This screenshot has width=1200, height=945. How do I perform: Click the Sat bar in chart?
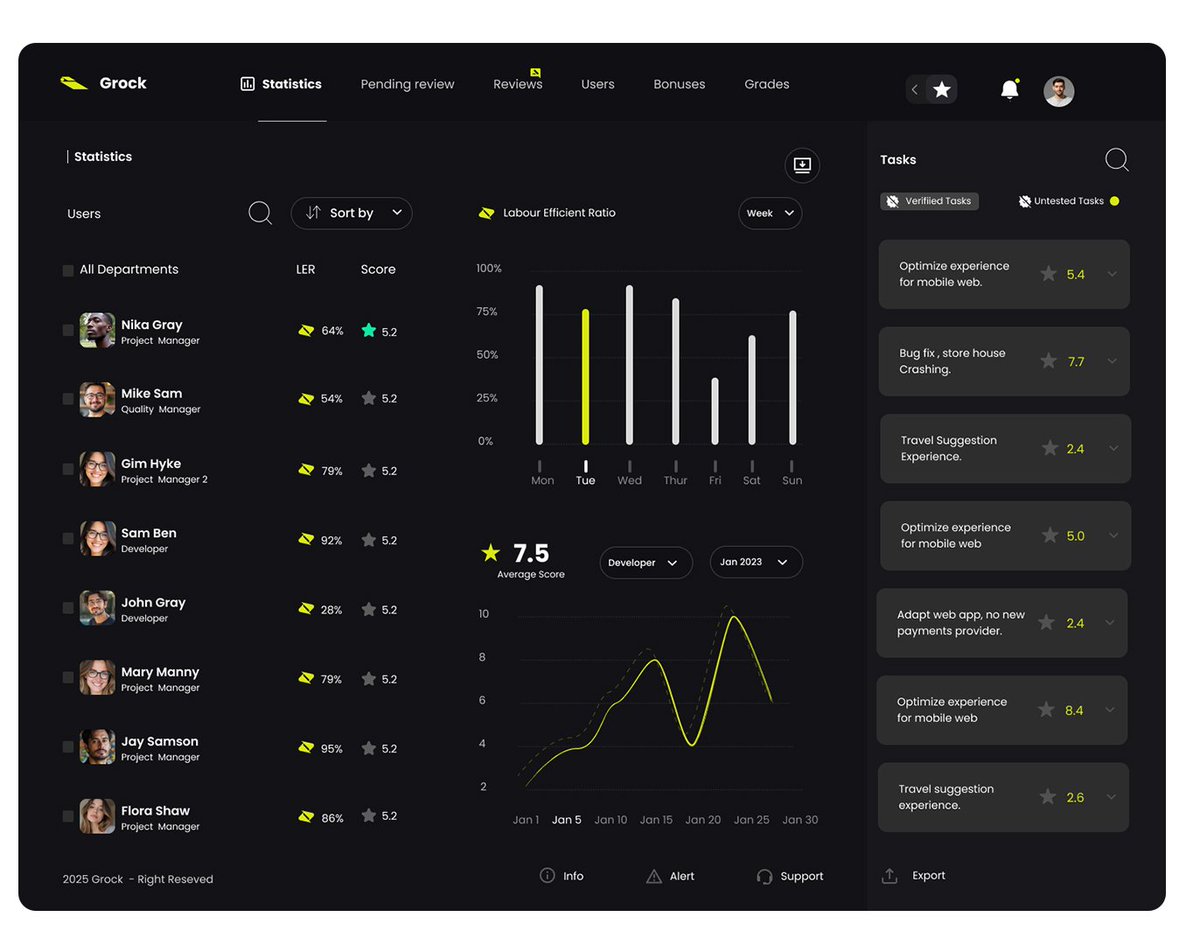(752, 390)
